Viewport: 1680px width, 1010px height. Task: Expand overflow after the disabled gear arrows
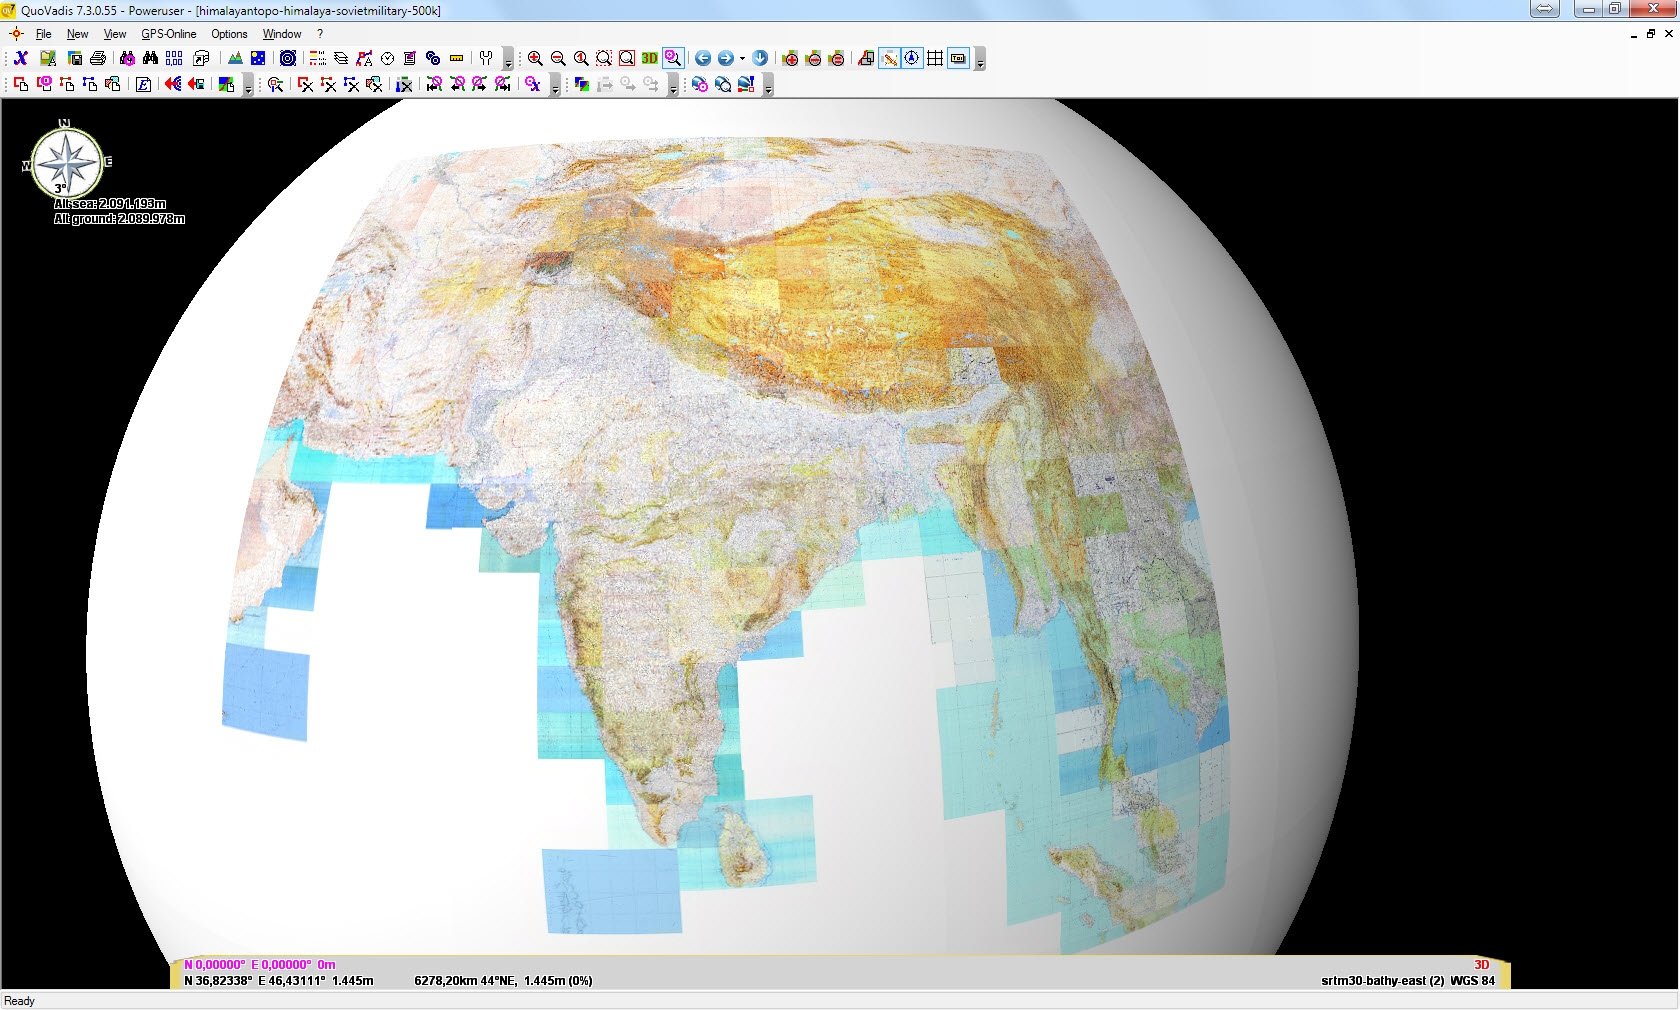point(673,85)
